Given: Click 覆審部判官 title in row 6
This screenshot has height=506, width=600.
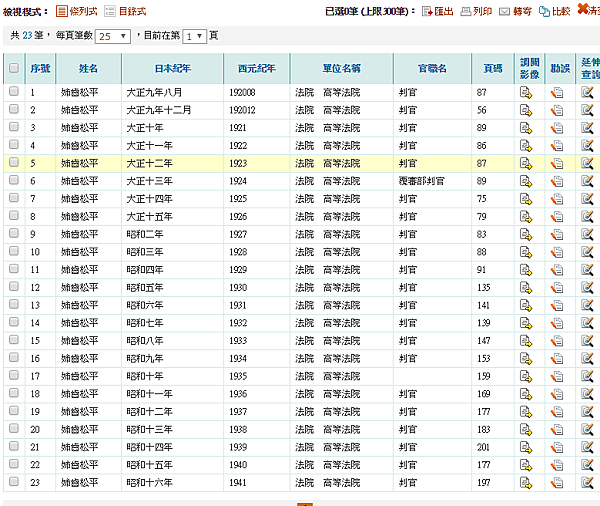Looking at the screenshot, I should click(x=422, y=181).
